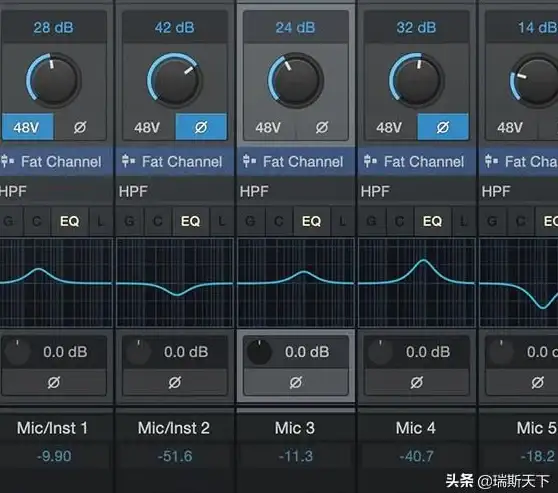The width and height of the screenshot is (558, 493).
Task: Enable phase invert on Mic 3 preamp
Action: (322, 127)
